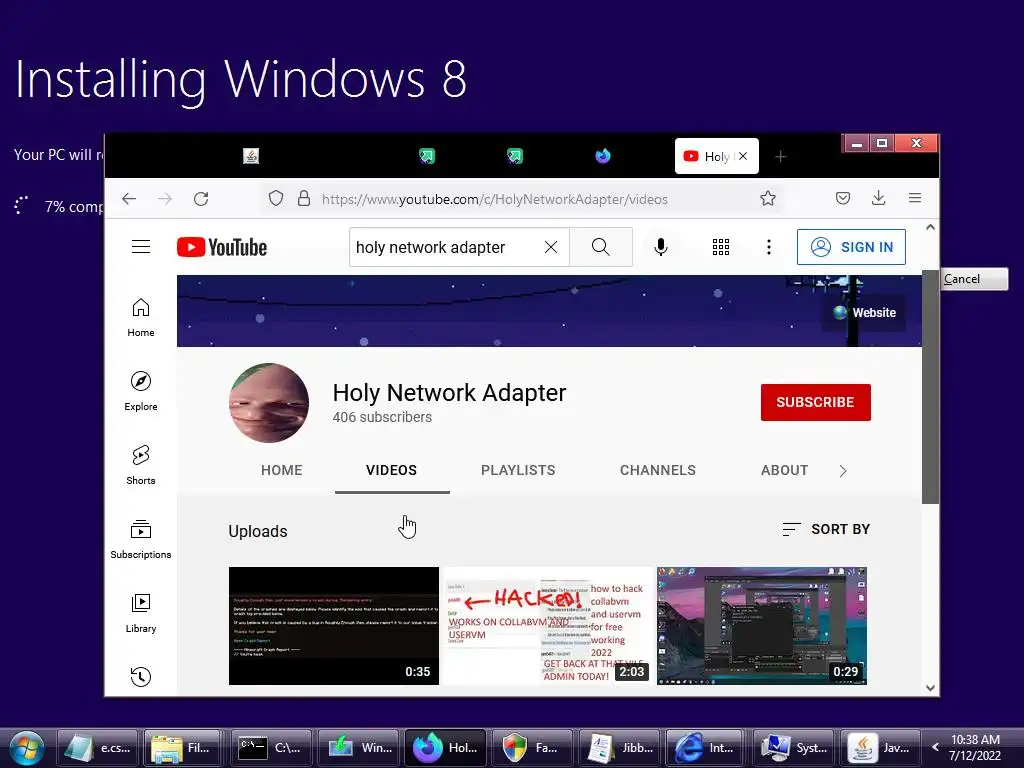Viewport: 1024px width, 768px height.
Task: Cancel the Windows 8 installer
Action: (974, 279)
